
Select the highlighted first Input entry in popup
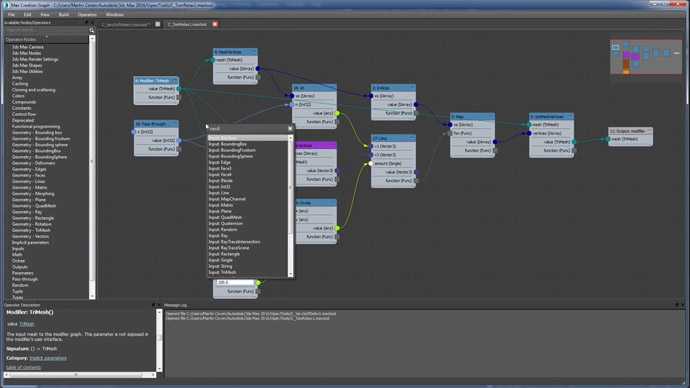(x=248, y=138)
